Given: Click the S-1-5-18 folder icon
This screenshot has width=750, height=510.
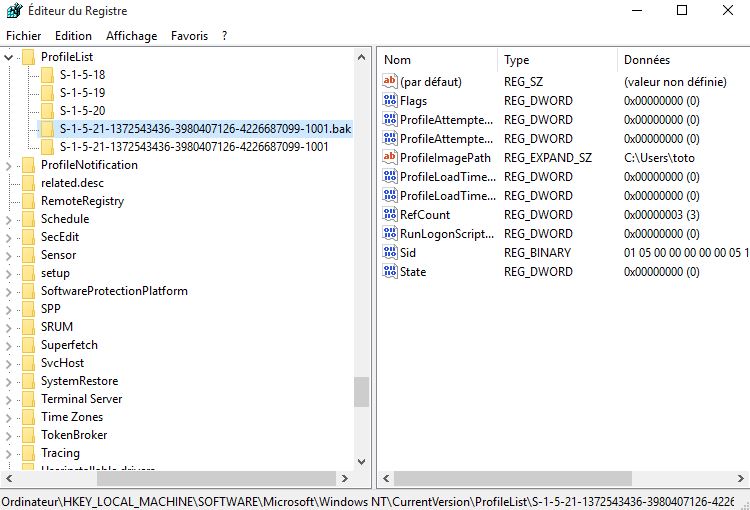Looking at the screenshot, I should coord(47,75).
